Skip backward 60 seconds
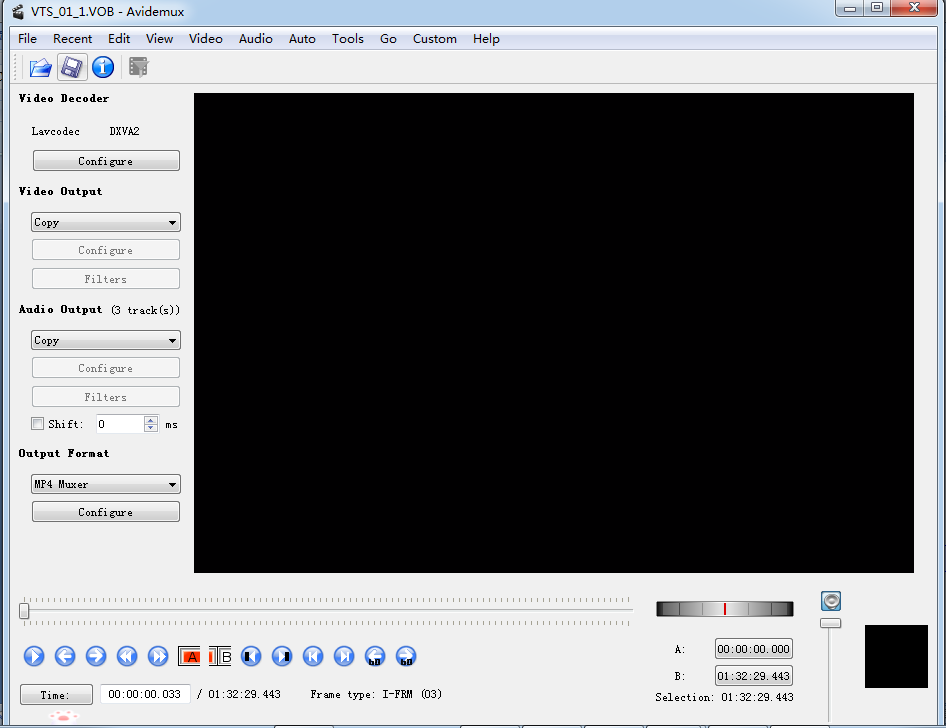Screen dimensions: 946x728 (x=375, y=657)
